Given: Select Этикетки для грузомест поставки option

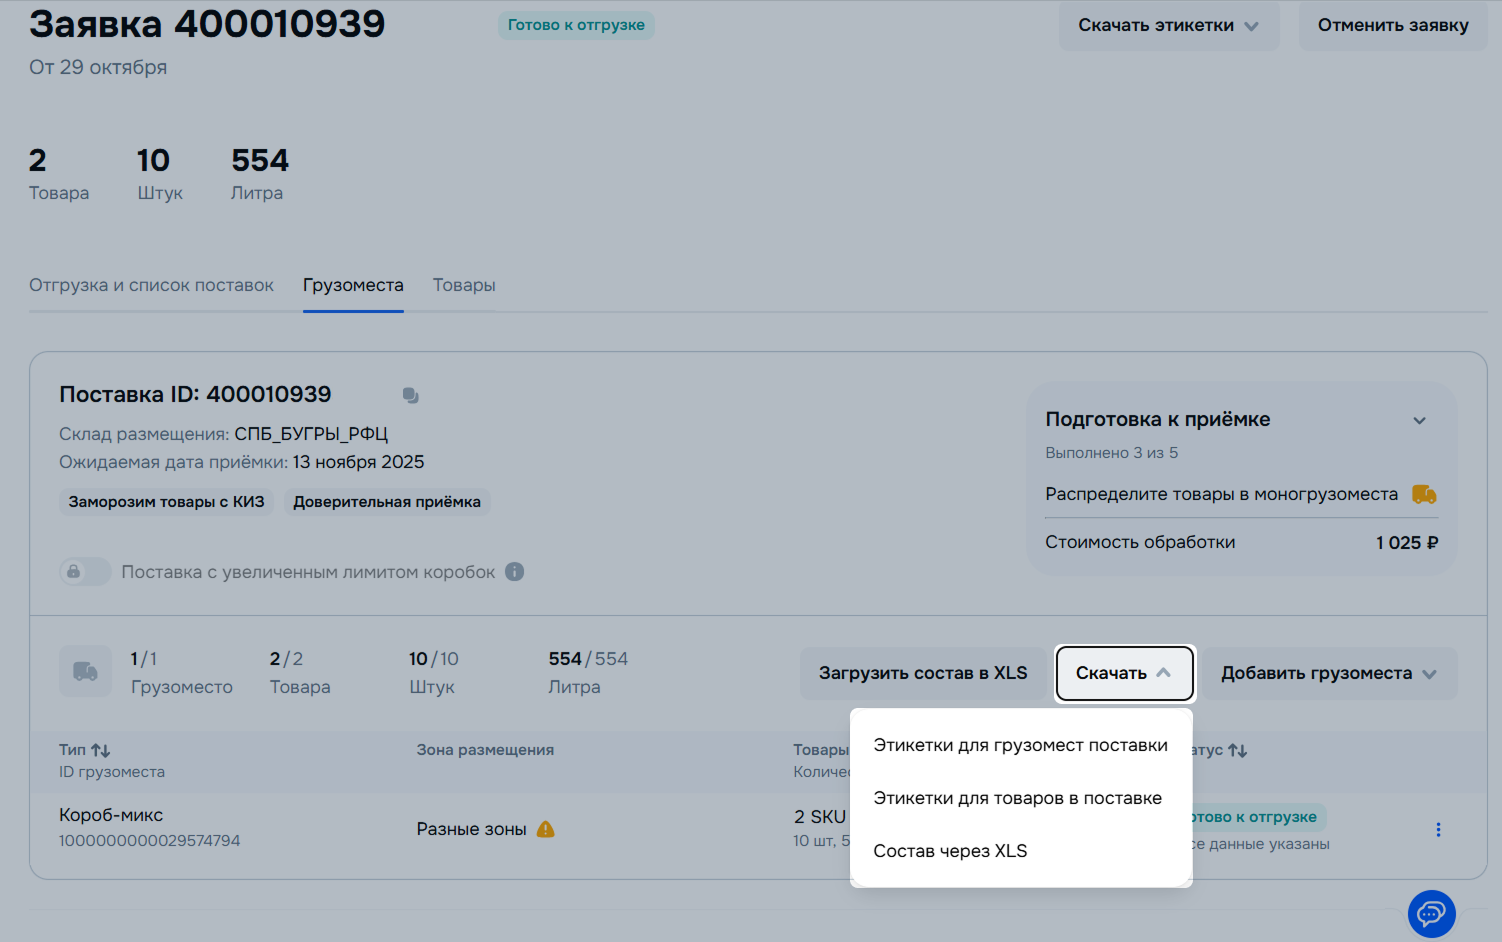Looking at the screenshot, I should [1020, 745].
